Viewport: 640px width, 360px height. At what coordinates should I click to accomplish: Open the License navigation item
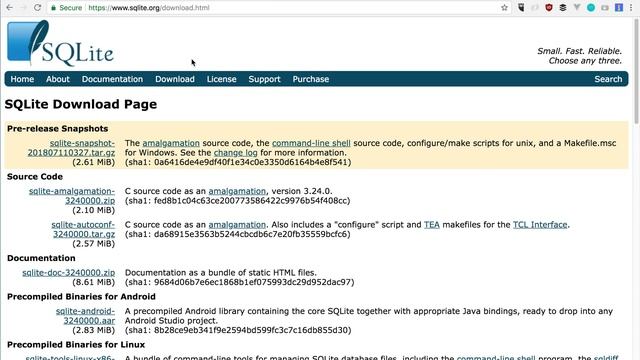pyautogui.click(x=221, y=79)
